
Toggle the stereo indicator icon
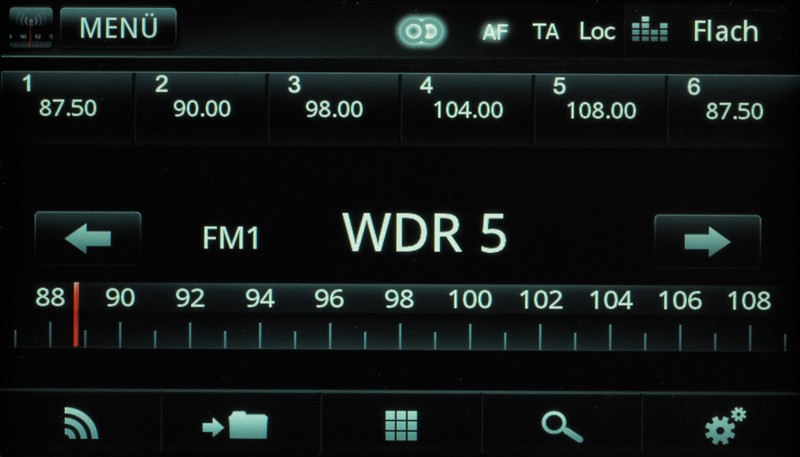421,32
